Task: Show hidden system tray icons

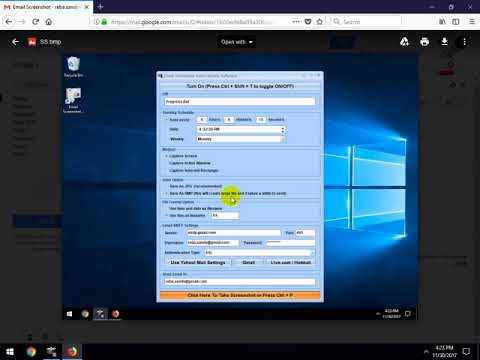Action: pyautogui.click(x=426, y=352)
